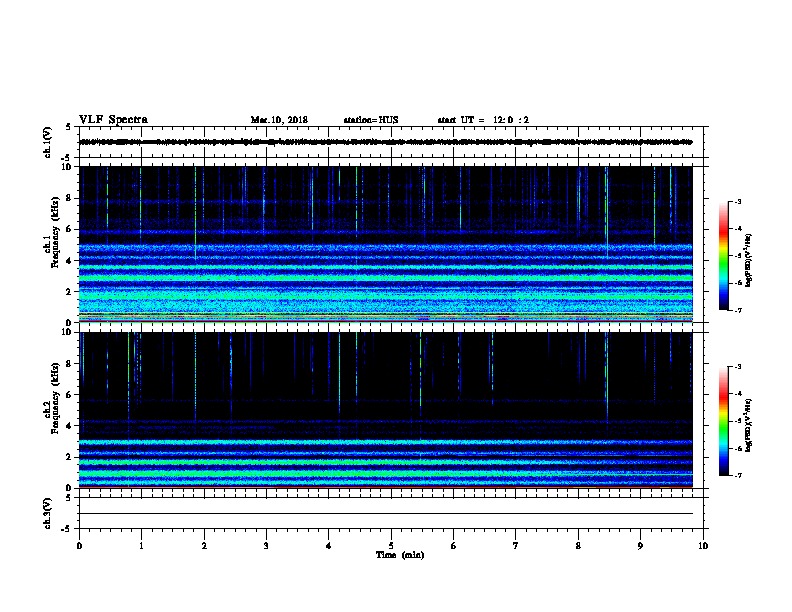The height and width of the screenshot is (612, 792).
Task: Click time axis tick label "9"
Action: pos(640,546)
